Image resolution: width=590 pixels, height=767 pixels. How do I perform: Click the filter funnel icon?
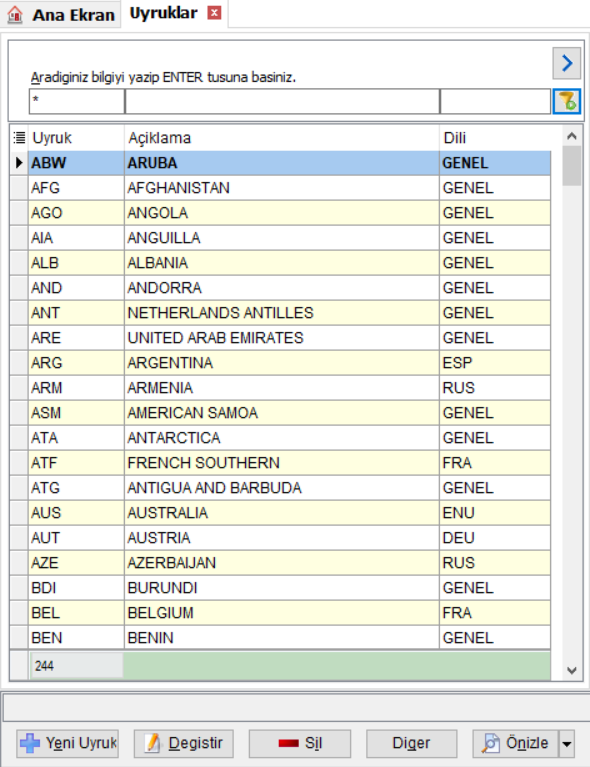coord(567,101)
